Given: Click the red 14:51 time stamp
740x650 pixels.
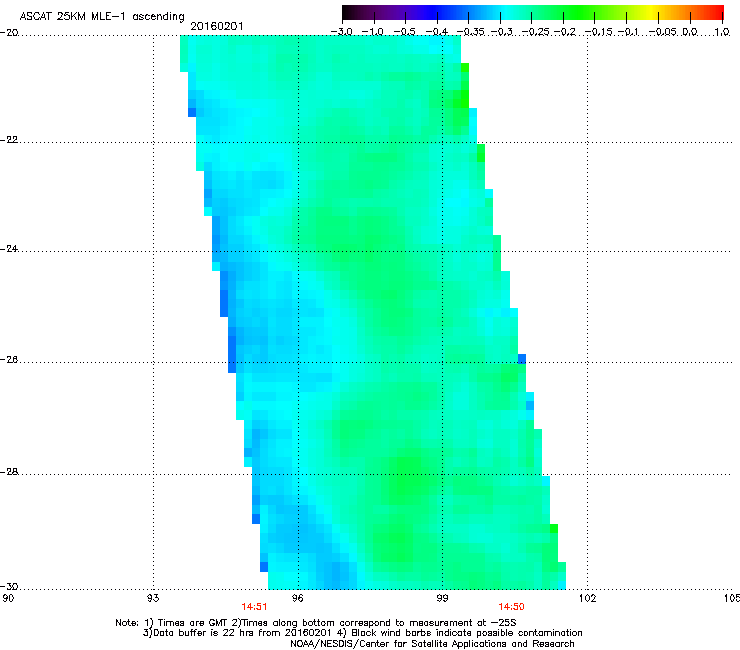Looking at the screenshot, I should pyautogui.click(x=254, y=607).
